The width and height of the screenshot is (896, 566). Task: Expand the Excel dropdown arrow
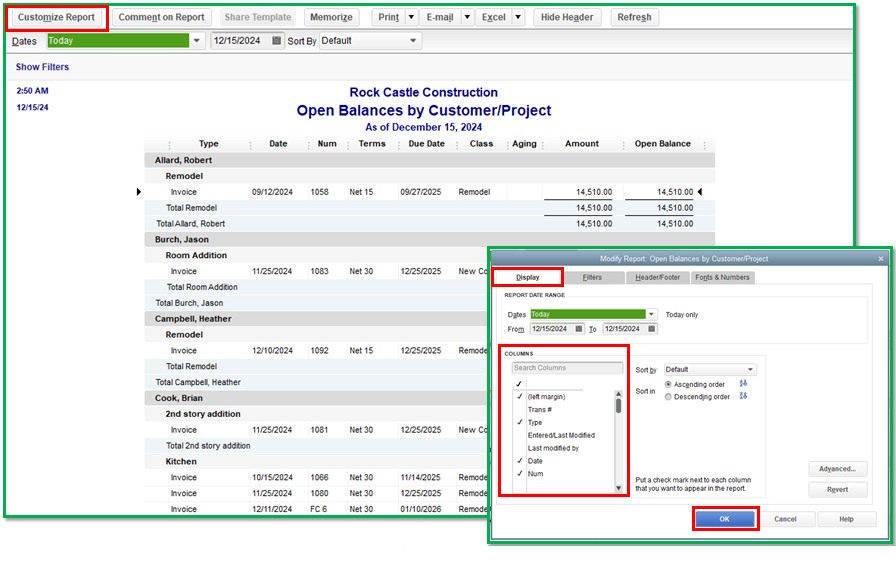click(518, 17)
